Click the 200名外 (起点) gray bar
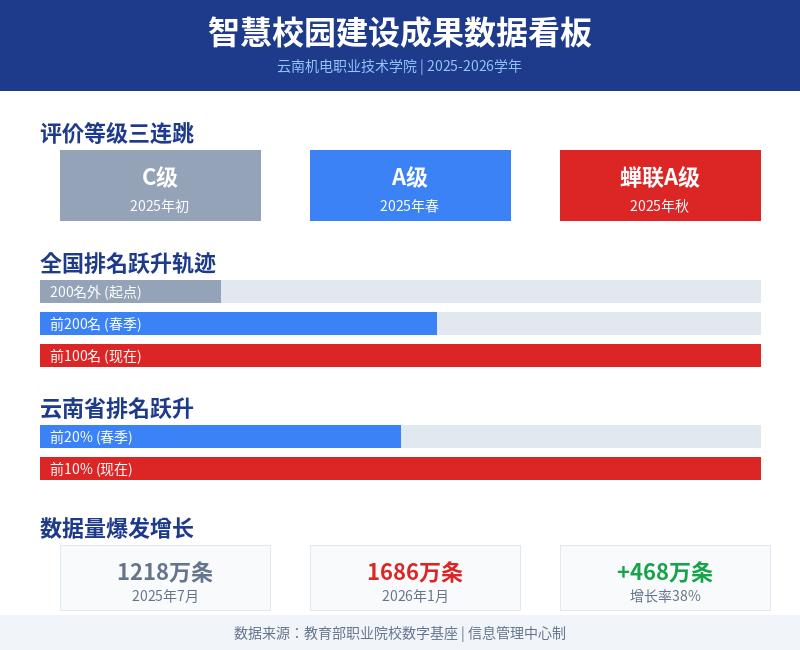This screenshot has height=650, width=800. point(131,291)
